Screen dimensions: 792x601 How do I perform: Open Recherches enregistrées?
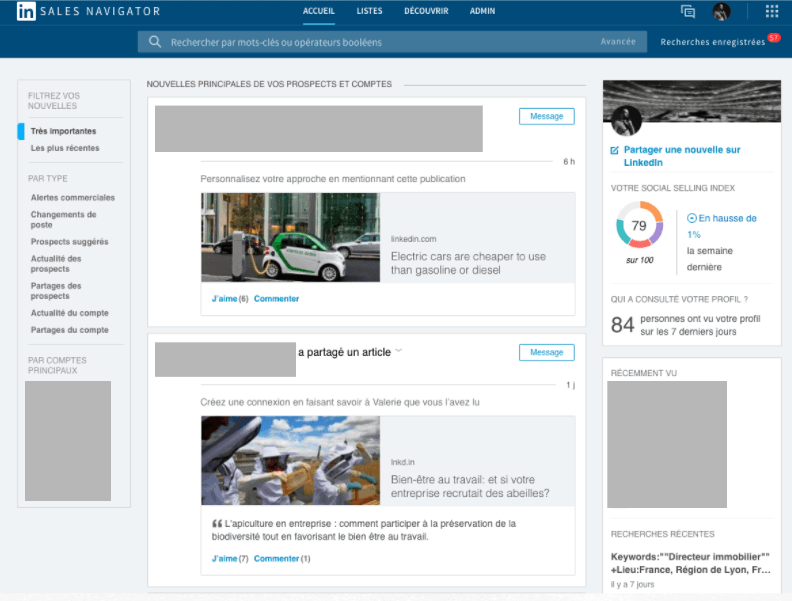(712, 42)
